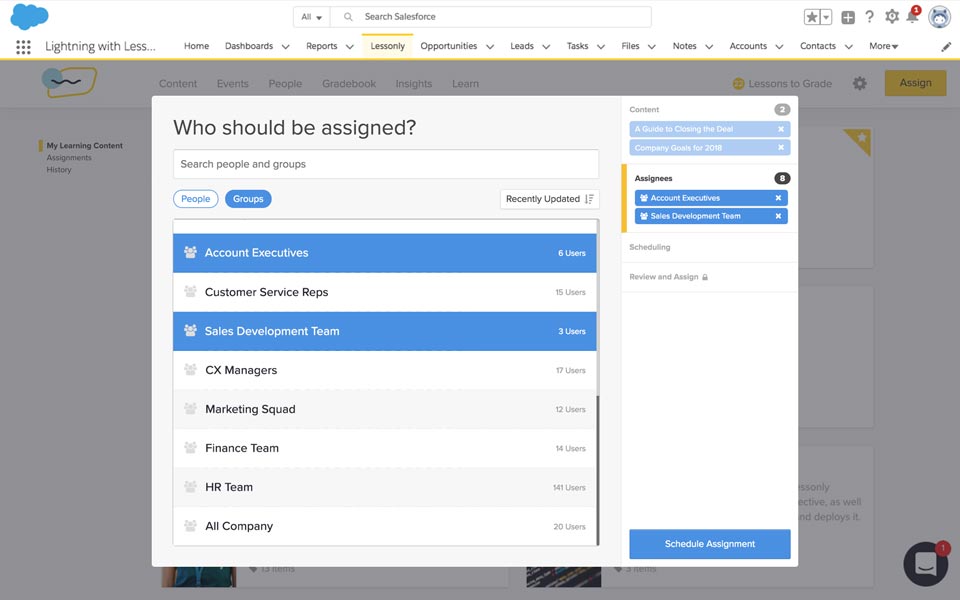Viewport: 960px width, 600px height.
Task: Open the App Launcher grid icon
Action: [23, 47]
